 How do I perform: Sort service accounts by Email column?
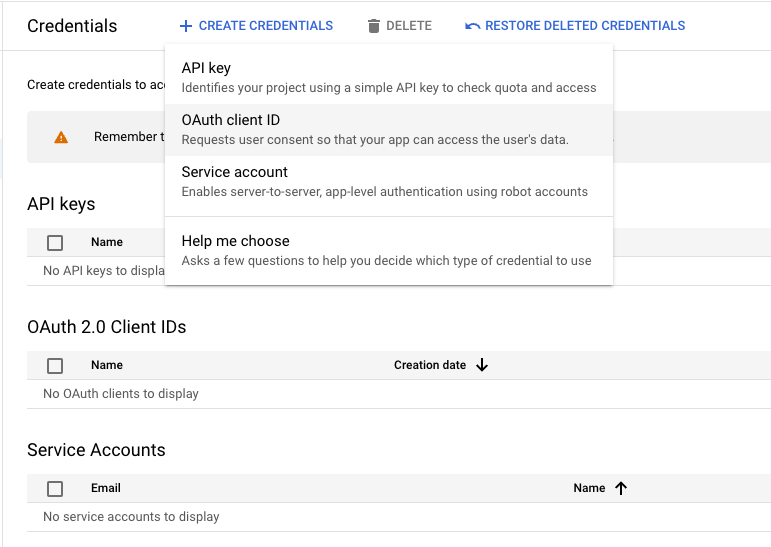pos(106,488)
